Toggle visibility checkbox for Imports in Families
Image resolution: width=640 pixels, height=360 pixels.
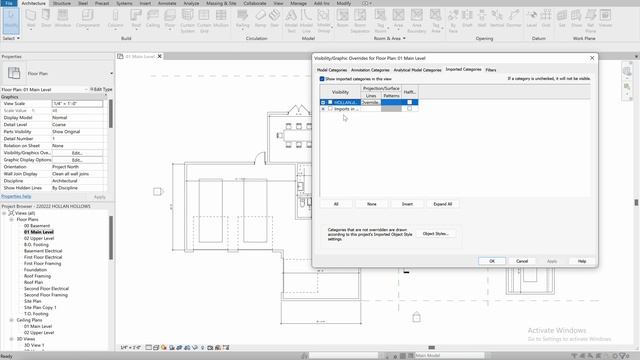(x=330, y=109)
